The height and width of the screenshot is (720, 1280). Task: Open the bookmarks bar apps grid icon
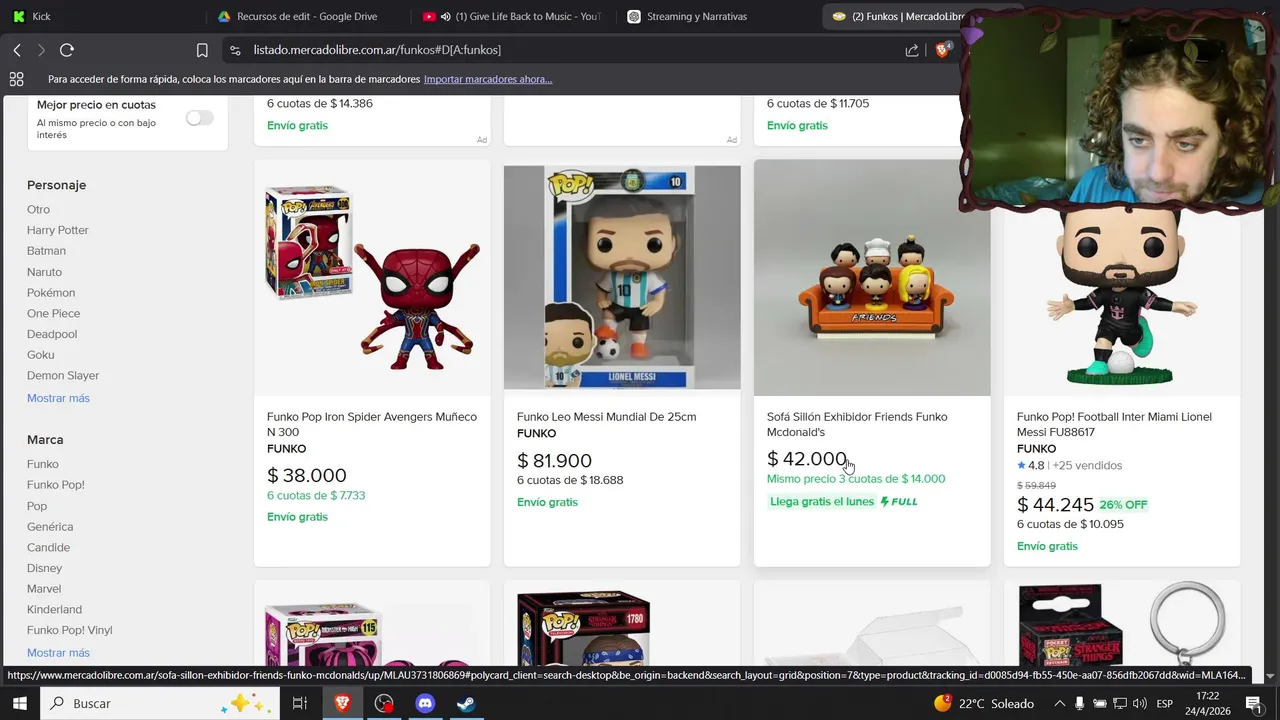[16, 79]
